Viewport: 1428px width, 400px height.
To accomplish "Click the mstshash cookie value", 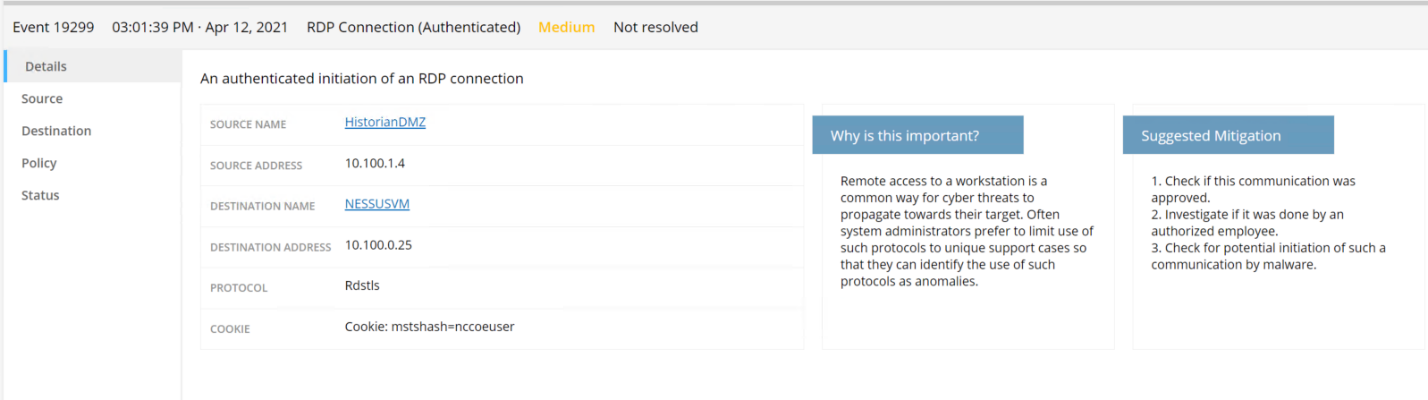I will tap(430, 327).
